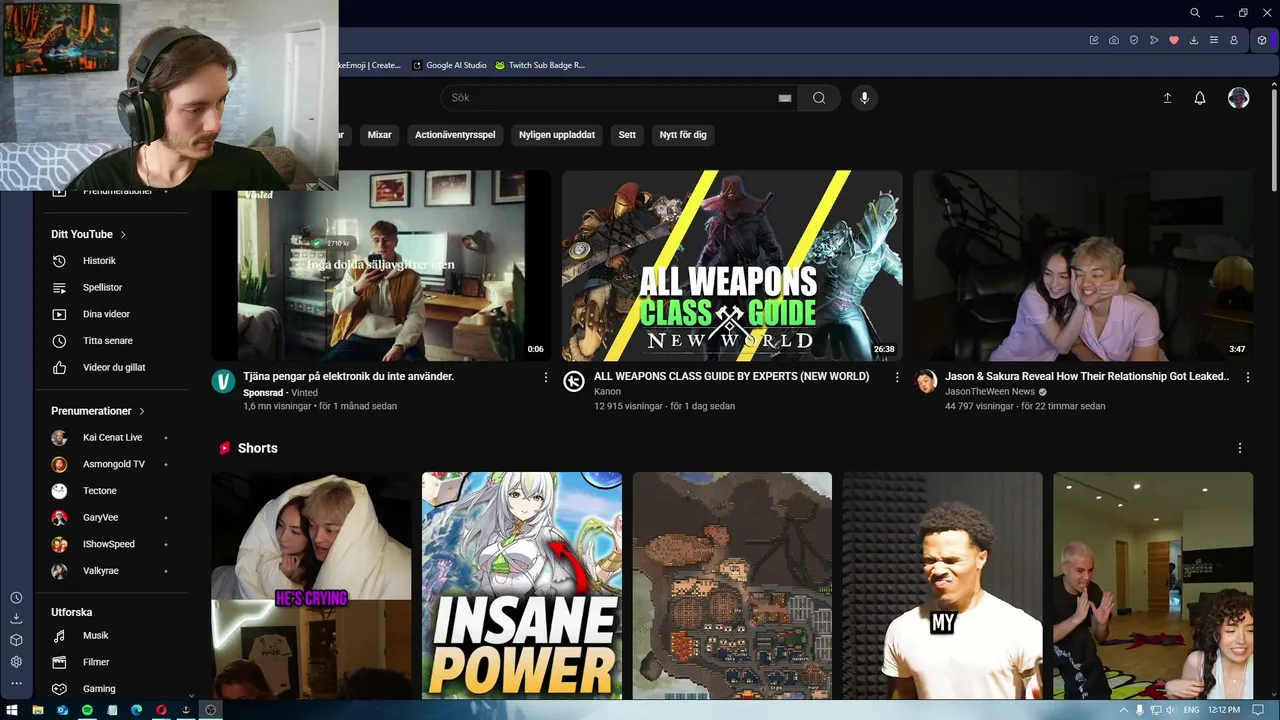Click the send arrow icon in address bar
The image size is (1280, 720).
coord(1154,40)
